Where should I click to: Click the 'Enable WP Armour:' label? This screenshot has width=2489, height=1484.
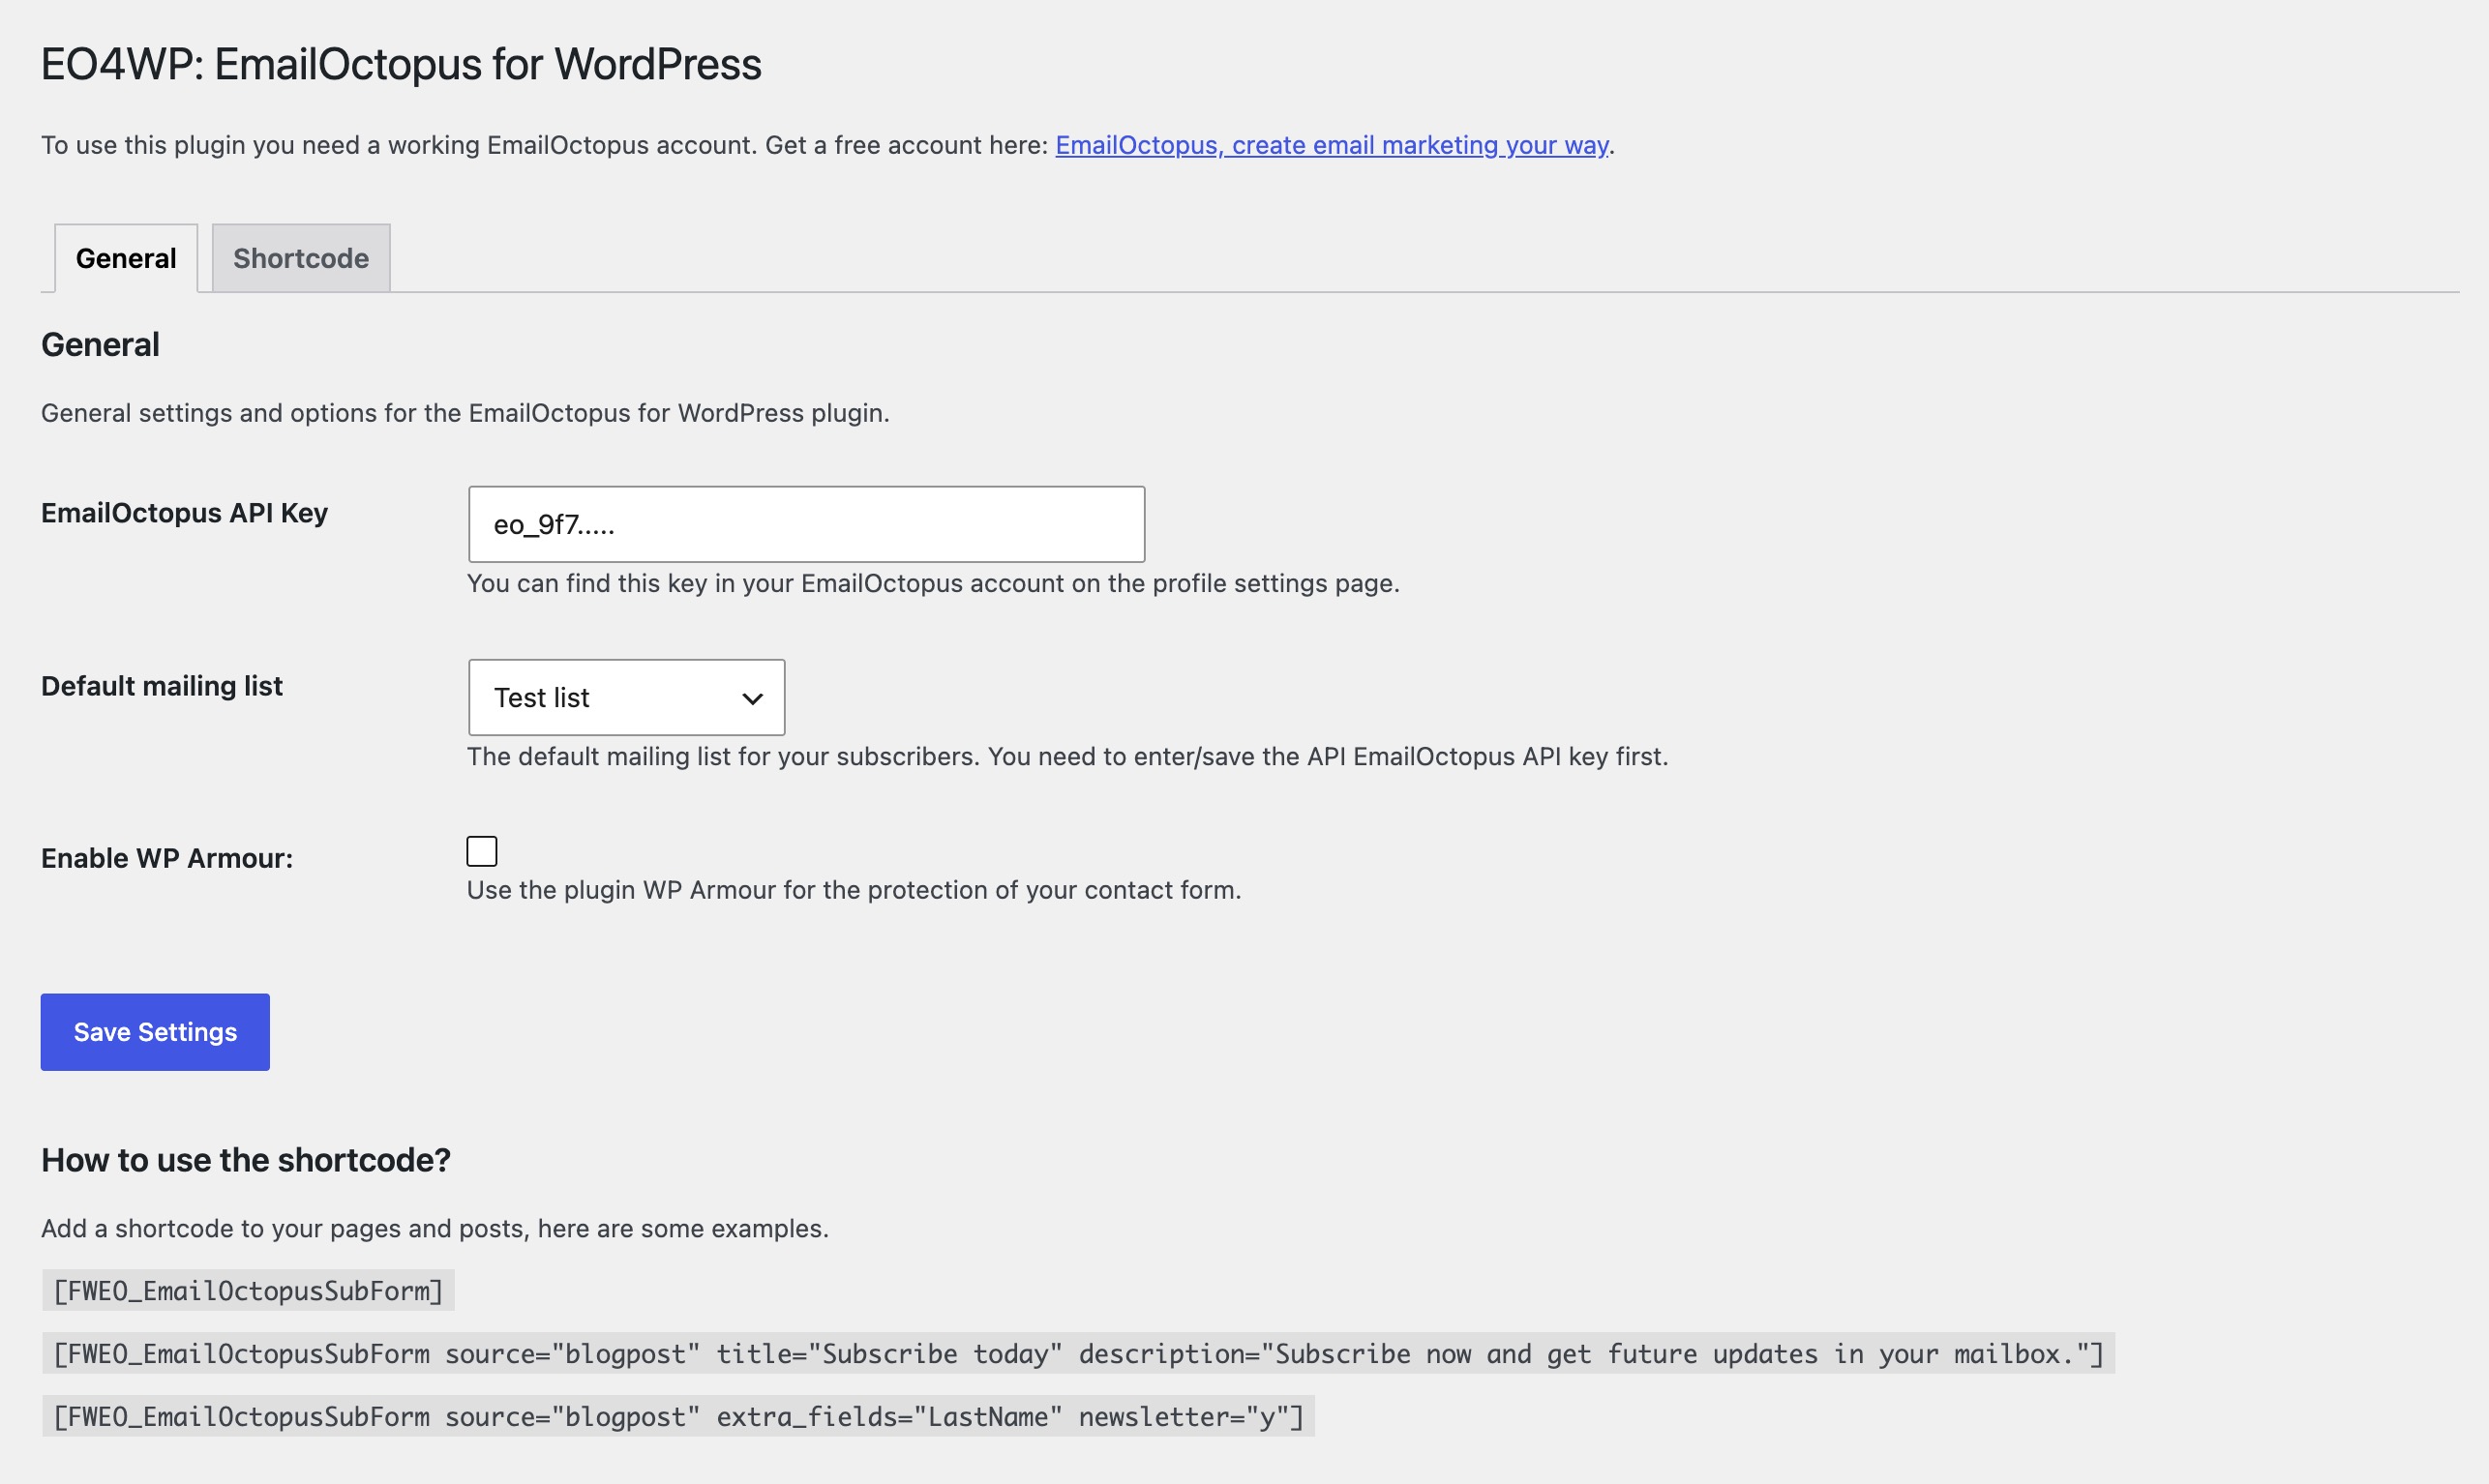point(167,858)
